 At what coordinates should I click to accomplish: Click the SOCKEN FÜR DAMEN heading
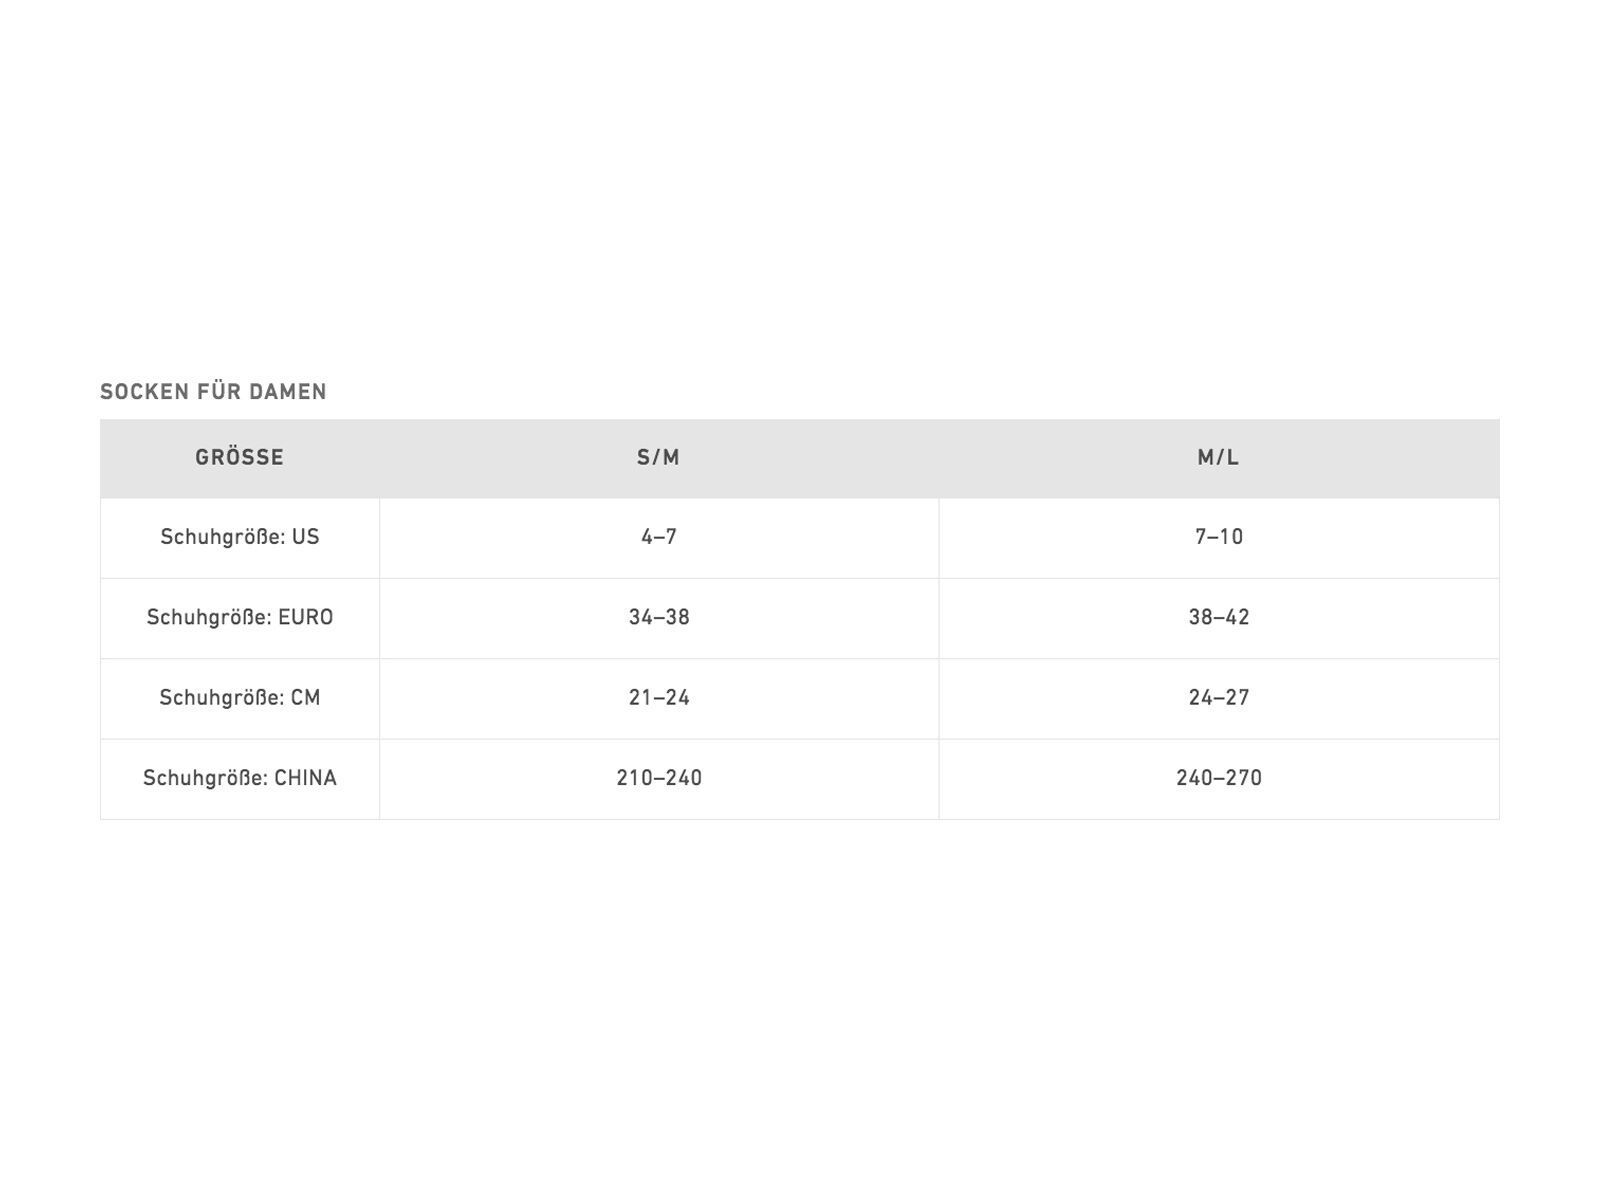213,392
